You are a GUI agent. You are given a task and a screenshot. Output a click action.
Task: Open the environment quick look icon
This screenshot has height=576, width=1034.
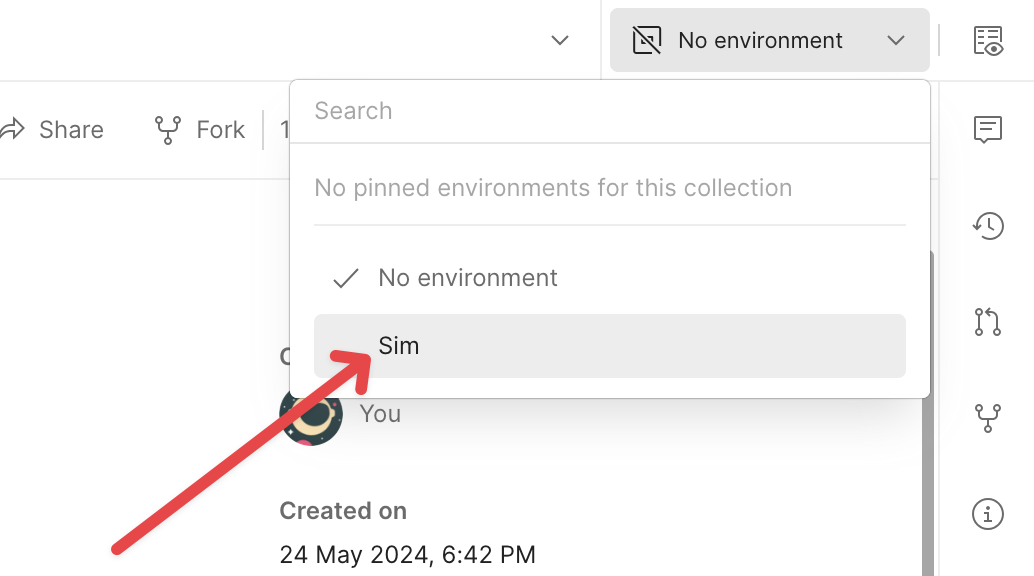pyautogui.click(x=988, y=41)
